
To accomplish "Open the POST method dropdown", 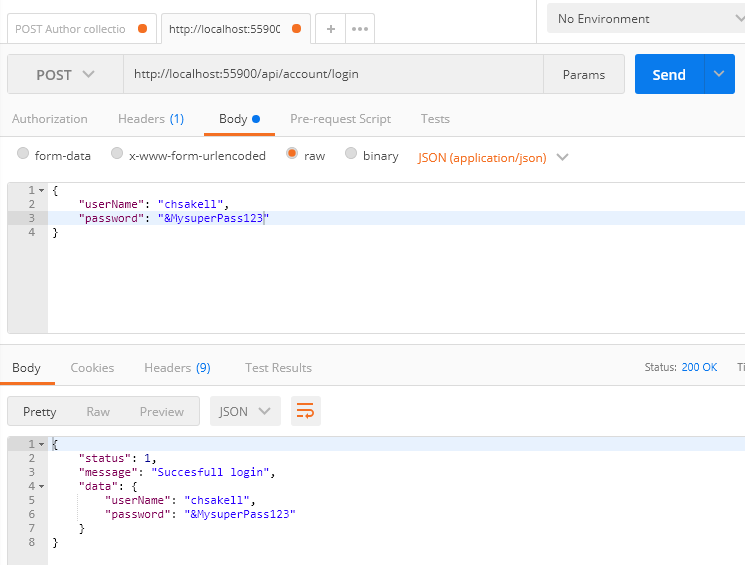I will click(x=65, y=75).
